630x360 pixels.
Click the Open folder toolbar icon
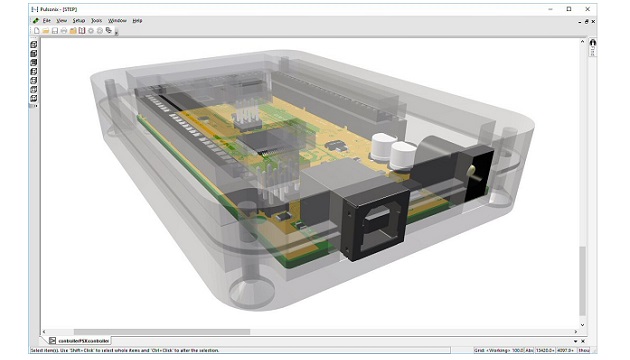[x=45, y=31]
